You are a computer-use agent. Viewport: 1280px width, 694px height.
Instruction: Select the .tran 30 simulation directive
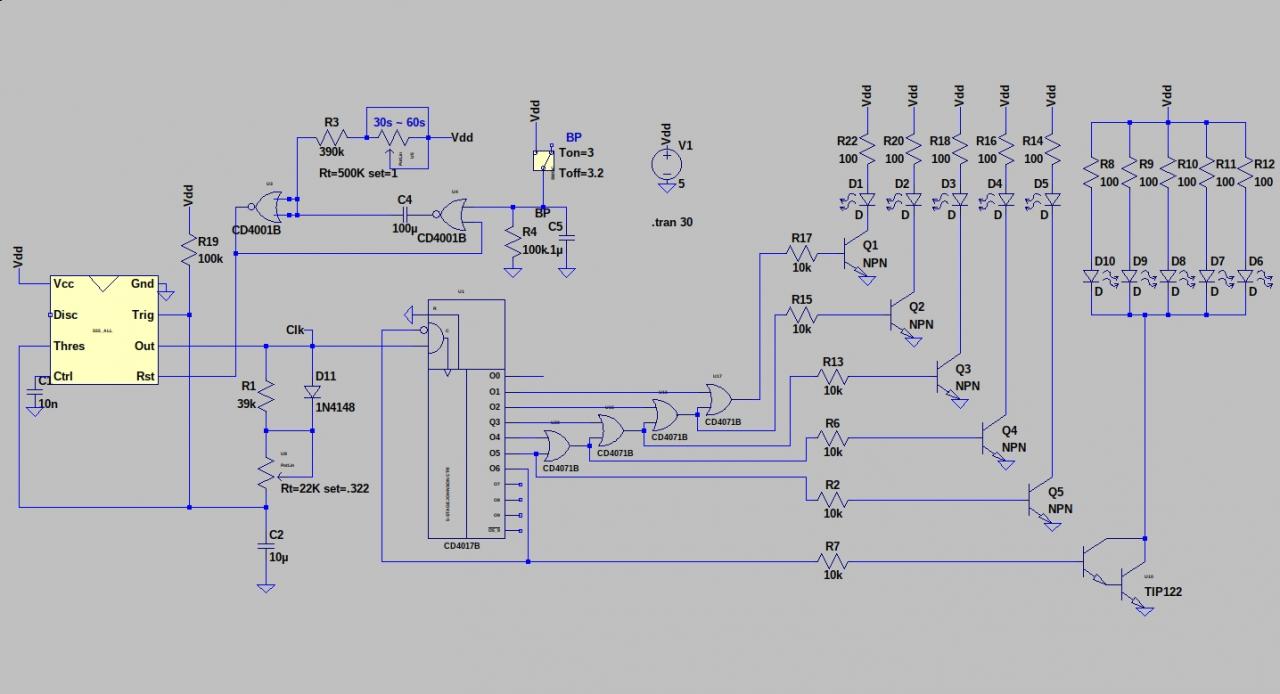(671, 222)
